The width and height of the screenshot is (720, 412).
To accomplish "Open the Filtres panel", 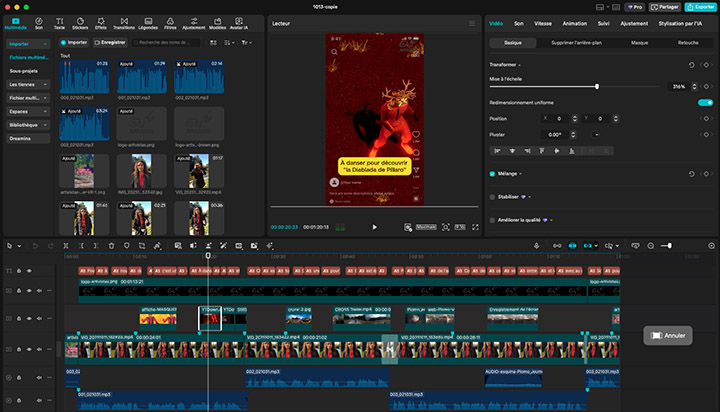I will coord(170,22).
